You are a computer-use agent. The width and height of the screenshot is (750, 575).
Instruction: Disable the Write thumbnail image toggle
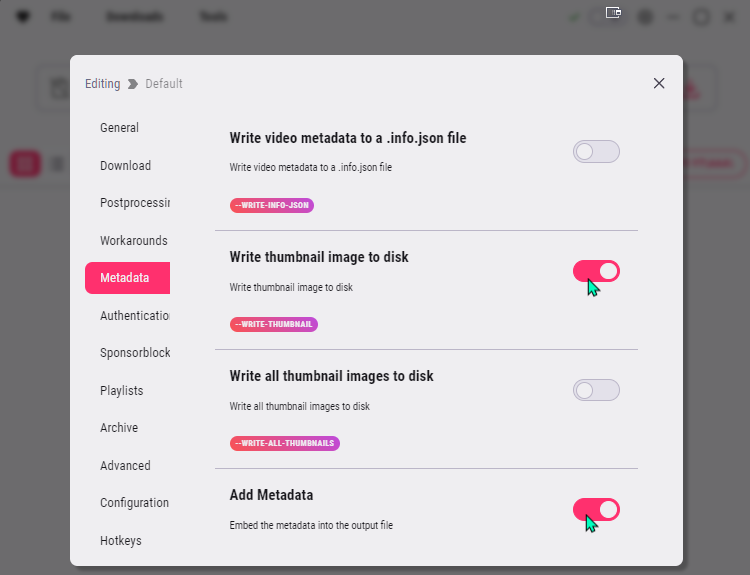[x=596, y=271]
